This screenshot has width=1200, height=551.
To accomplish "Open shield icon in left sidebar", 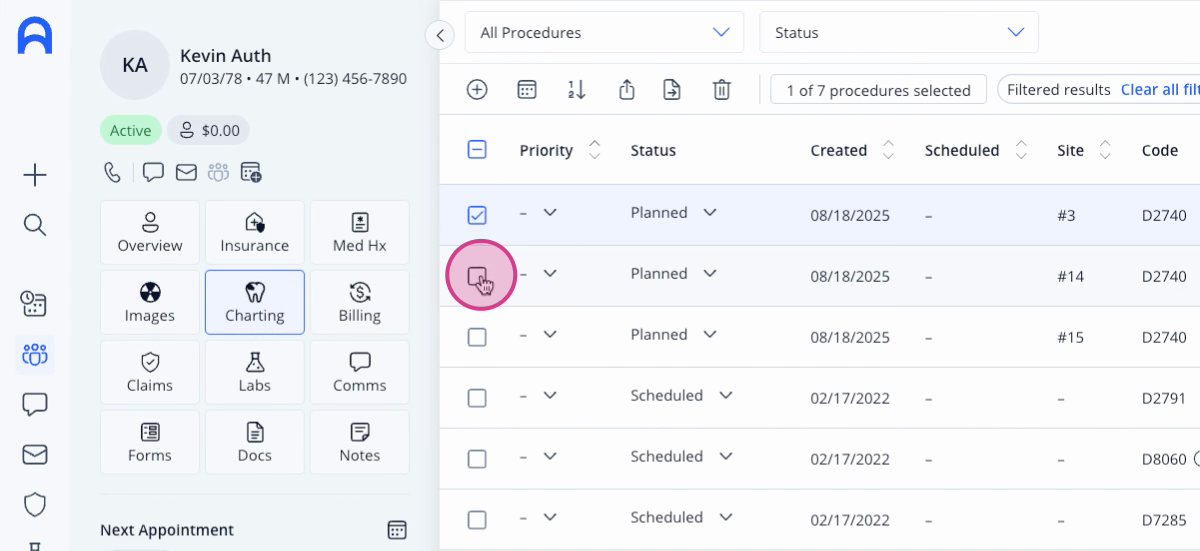I will [x=35, y=505].
